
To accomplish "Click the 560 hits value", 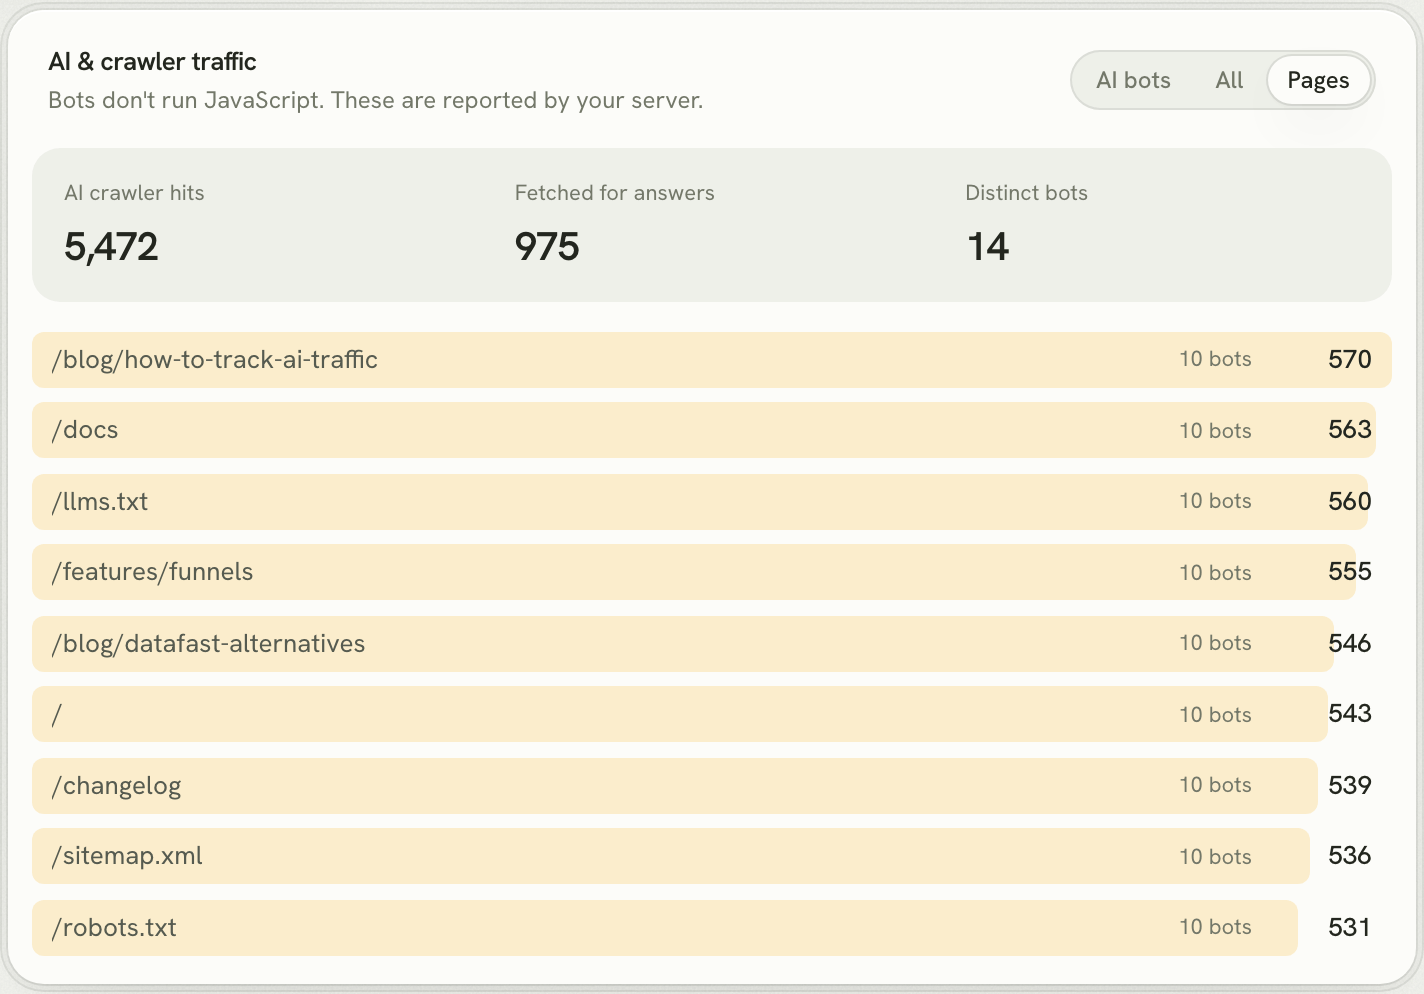I will (1350, 502).
